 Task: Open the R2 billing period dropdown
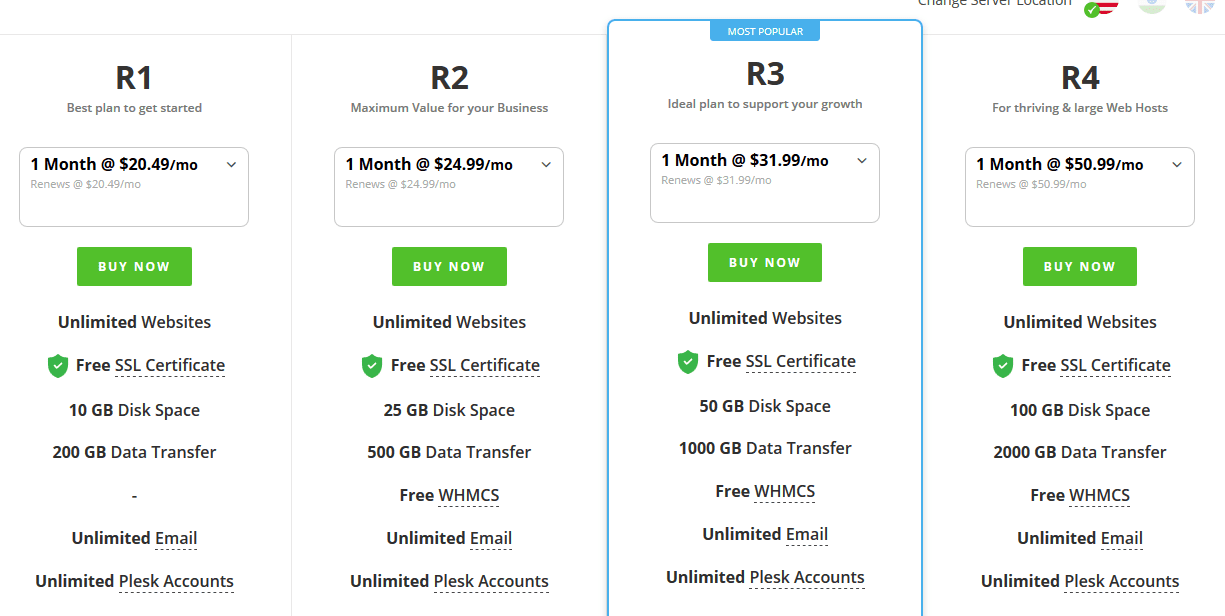[449, 187]
